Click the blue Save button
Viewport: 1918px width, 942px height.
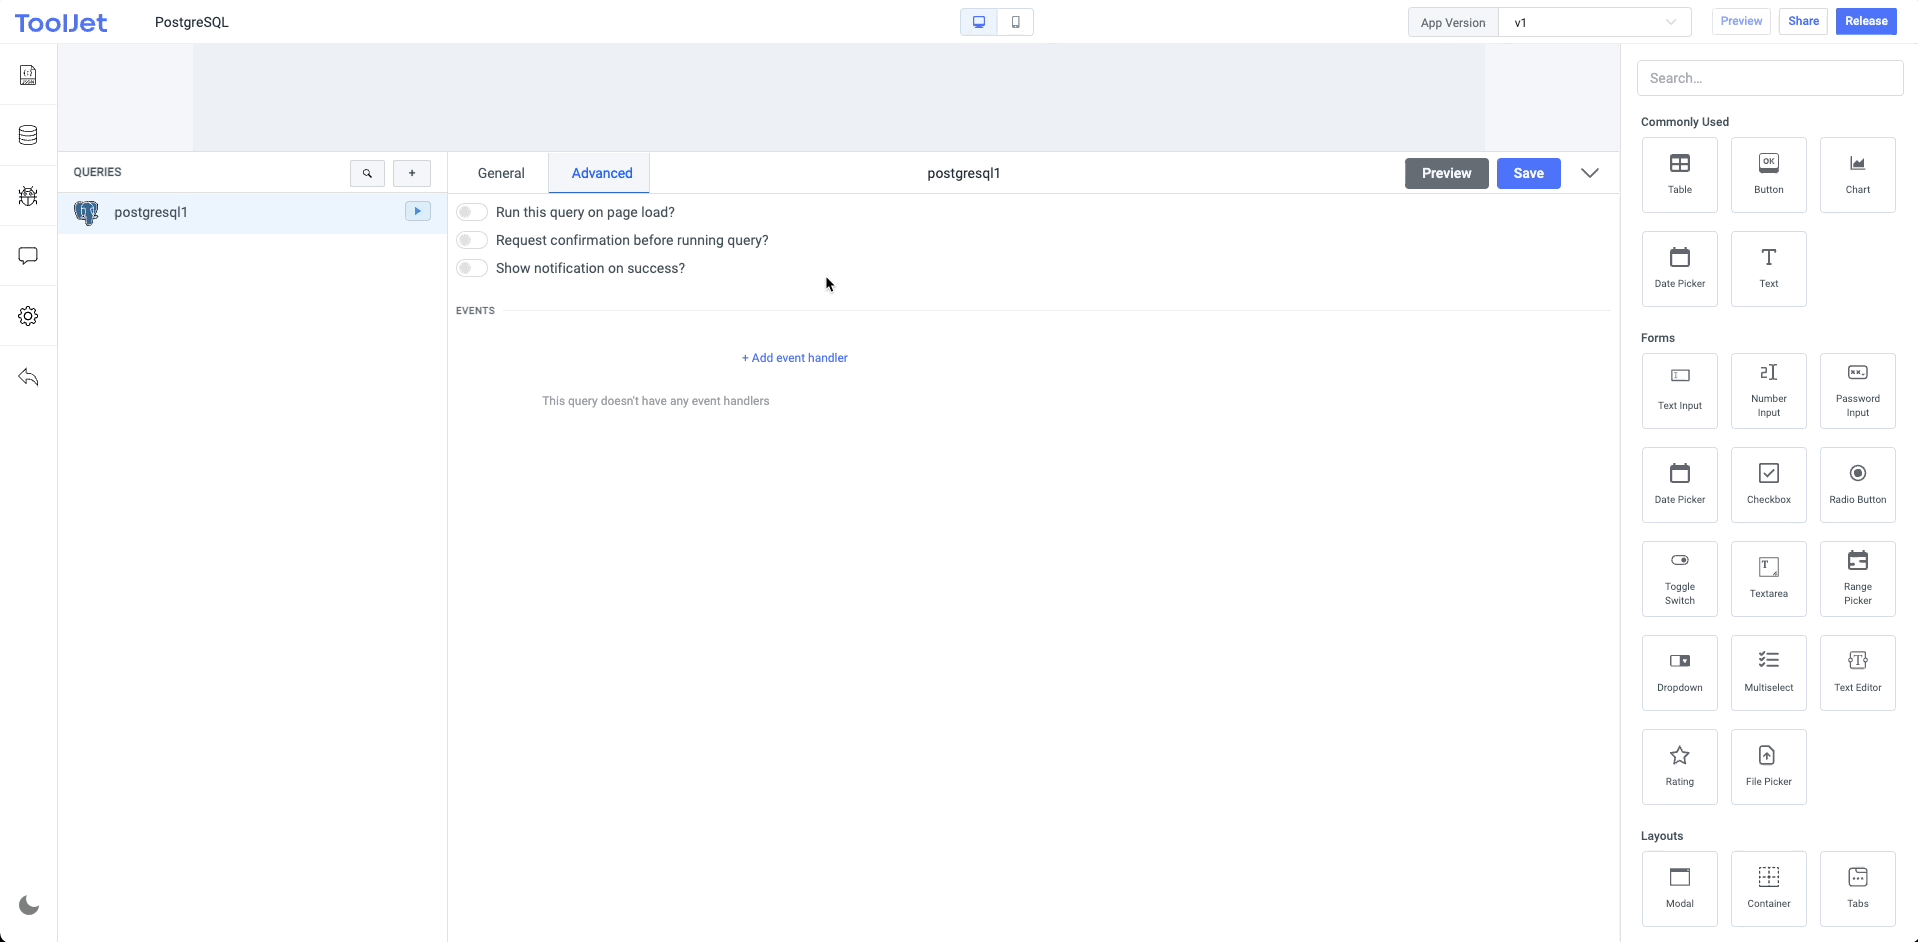pos(1528,173)
